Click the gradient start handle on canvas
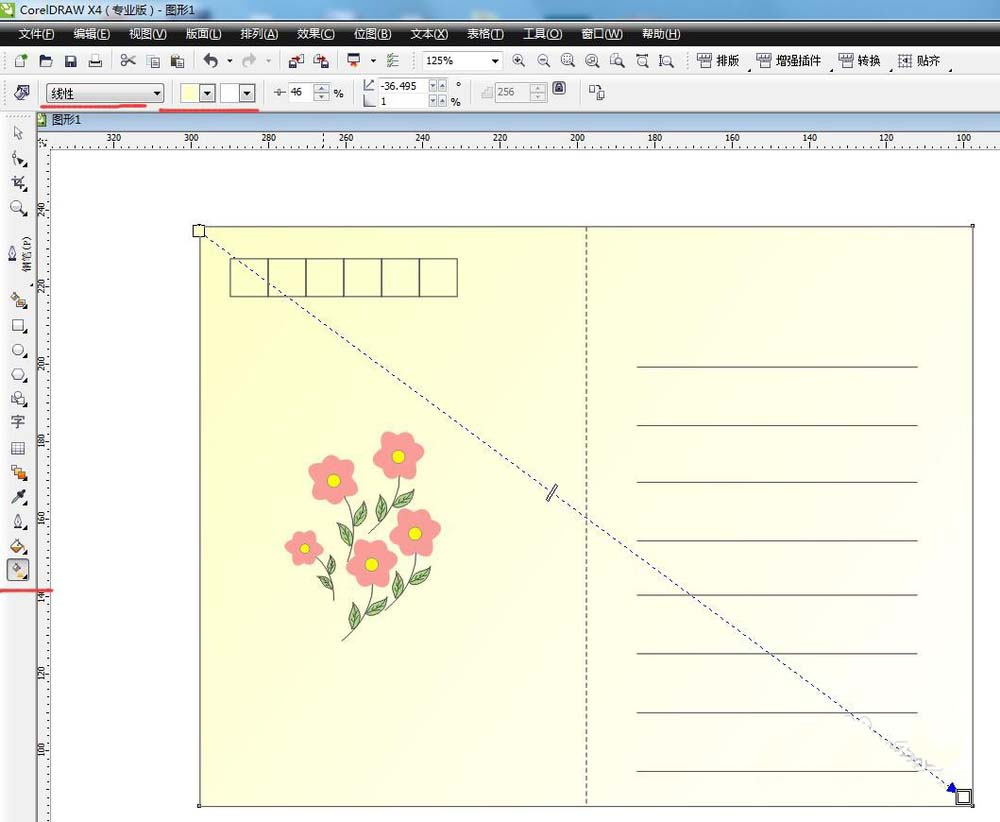This screenshot has width=1000, height=822. click(x=199, y=231)
